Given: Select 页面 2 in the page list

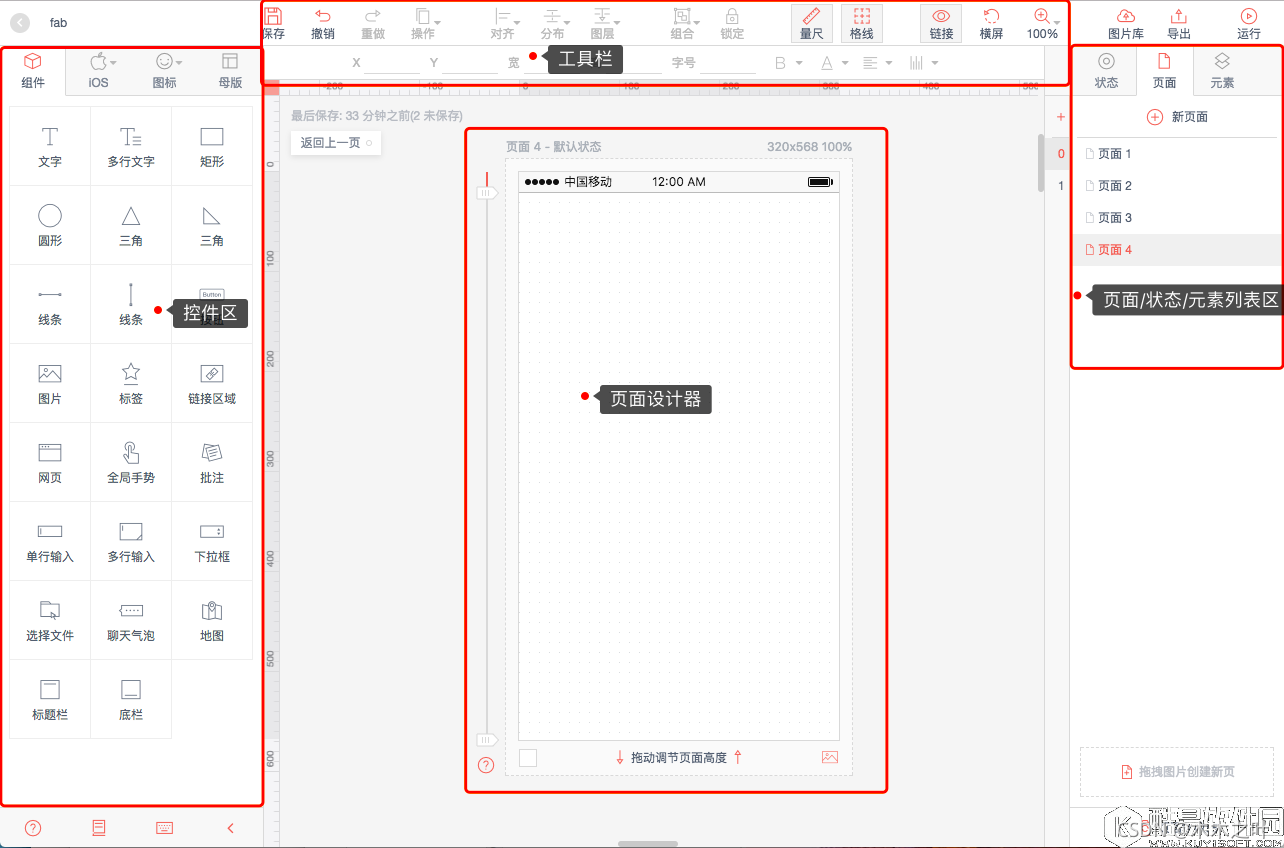Looking at the screenshot, I should (1177, 186).
